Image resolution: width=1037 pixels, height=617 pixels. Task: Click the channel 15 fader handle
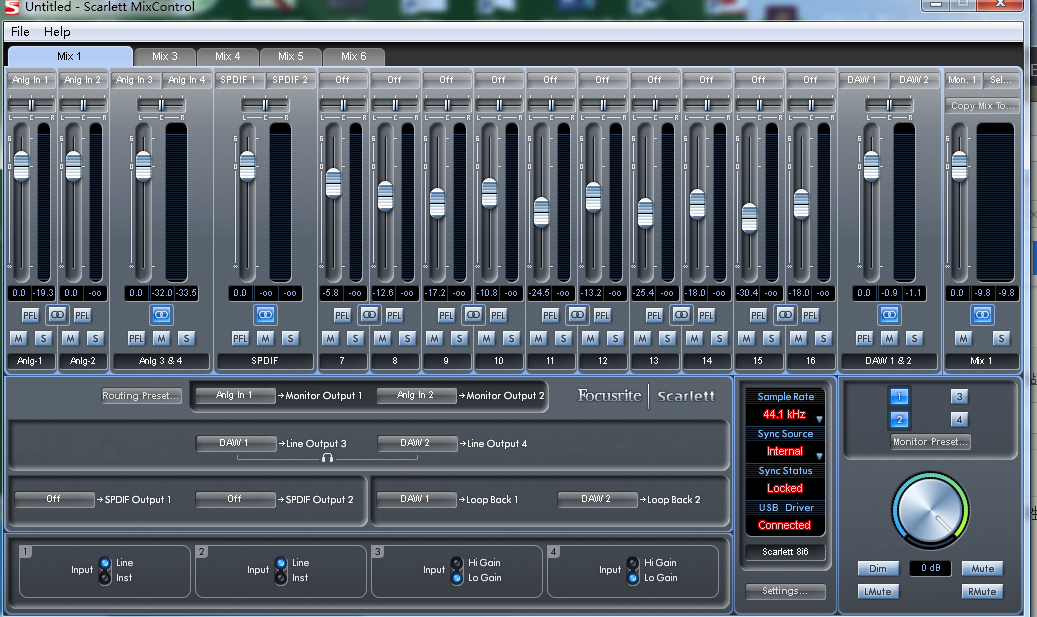click(x=750, y=217)
